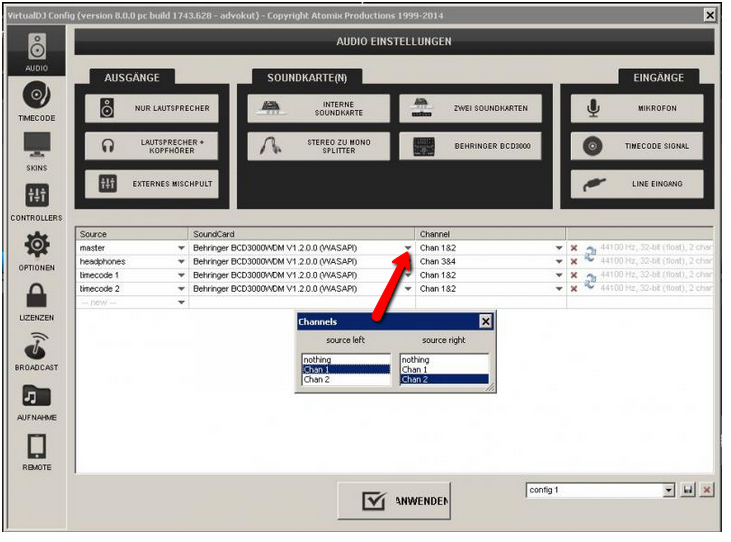Click the Channel column header

490,234
